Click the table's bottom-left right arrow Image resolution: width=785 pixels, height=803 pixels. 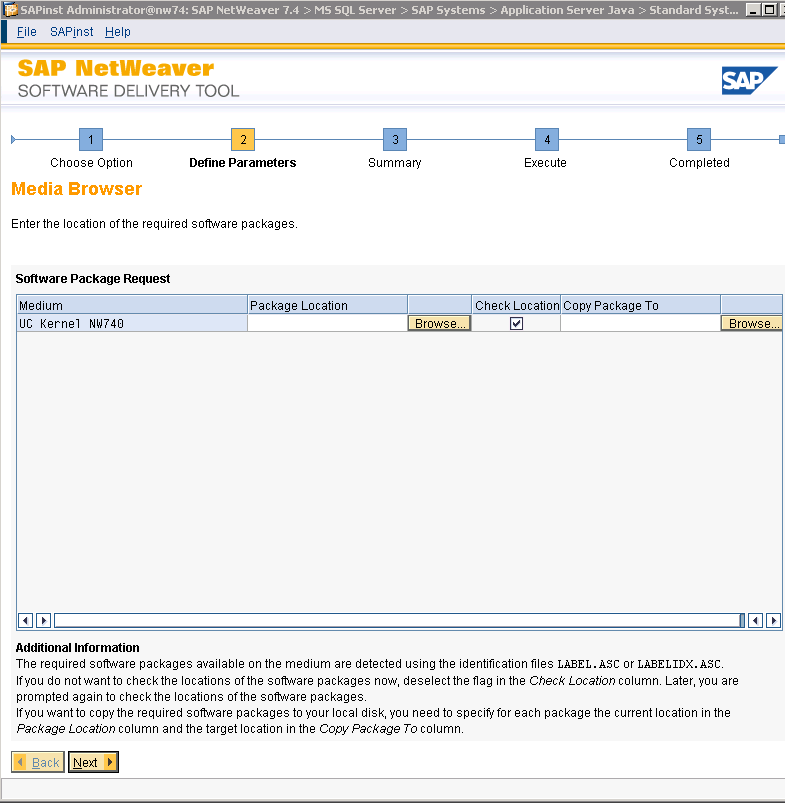(44, 620)
